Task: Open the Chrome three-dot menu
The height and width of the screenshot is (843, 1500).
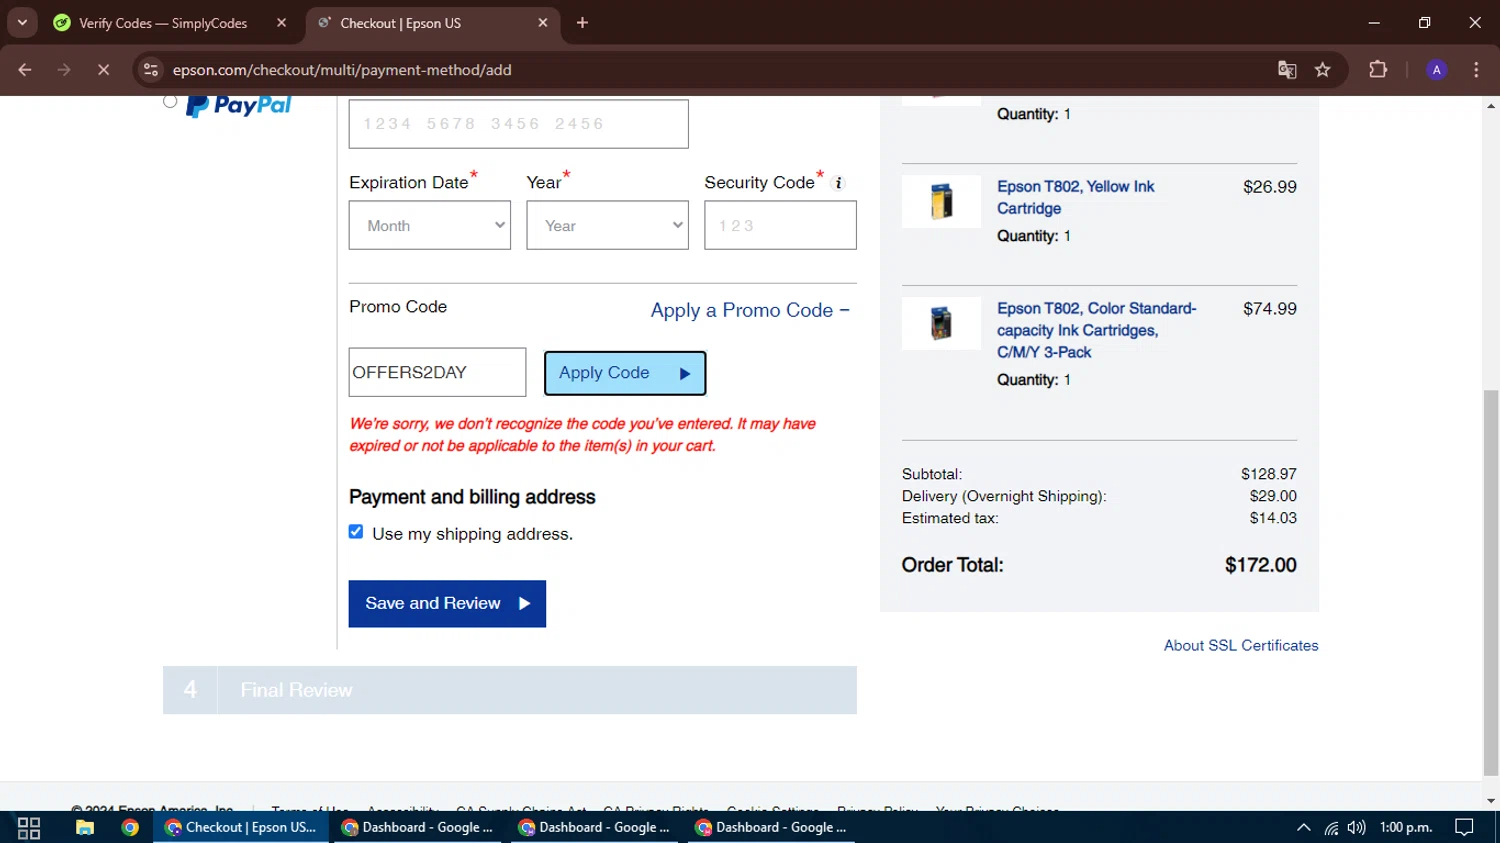Action: pos(1476,70)
